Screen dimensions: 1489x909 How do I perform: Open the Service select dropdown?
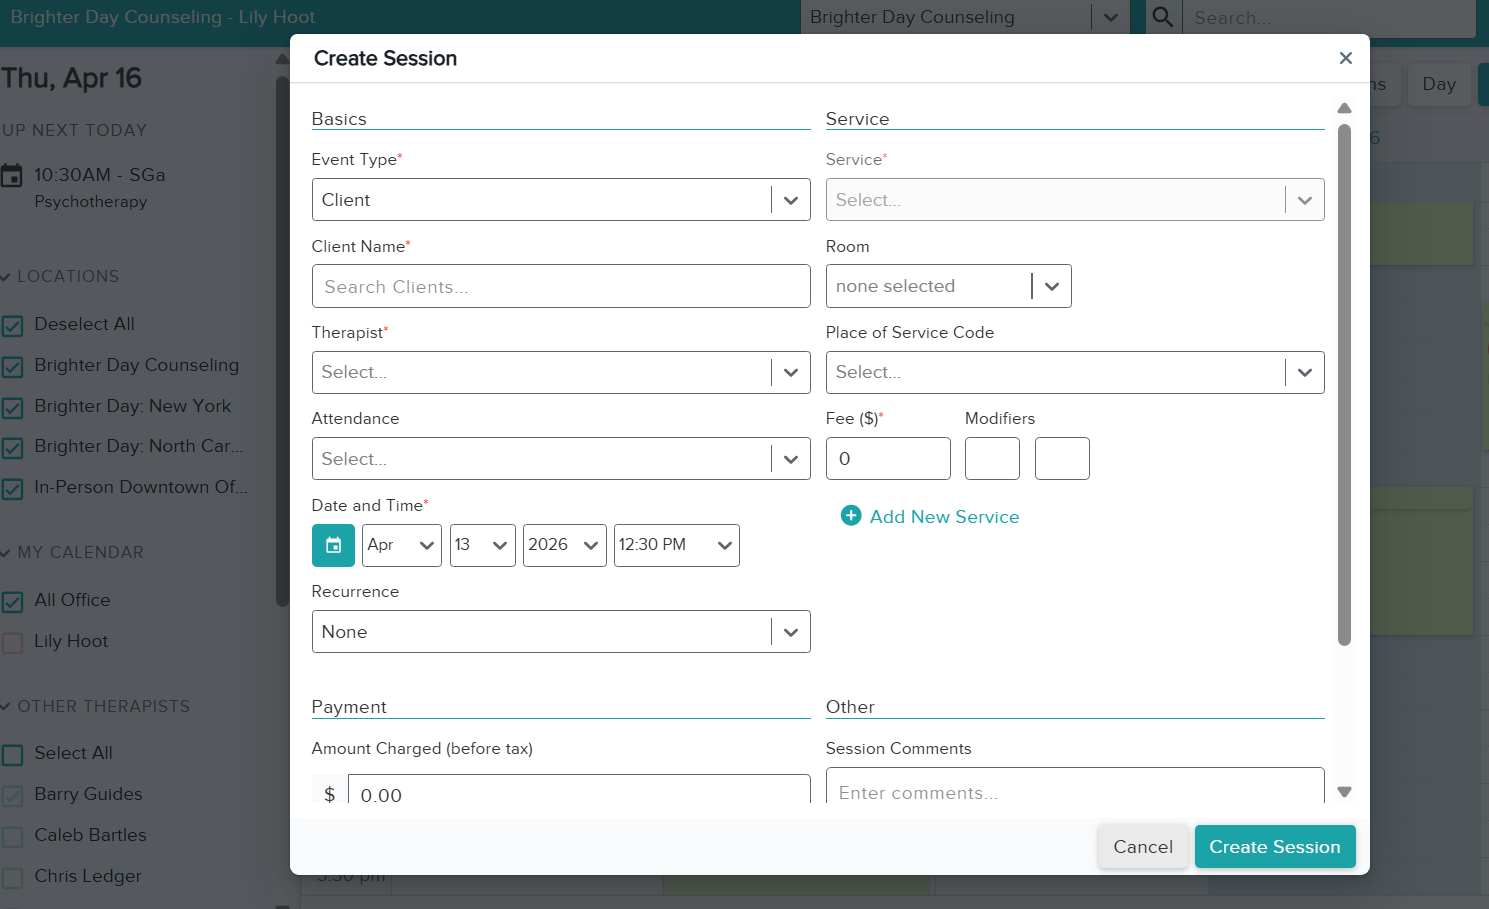click(1075, 200)
